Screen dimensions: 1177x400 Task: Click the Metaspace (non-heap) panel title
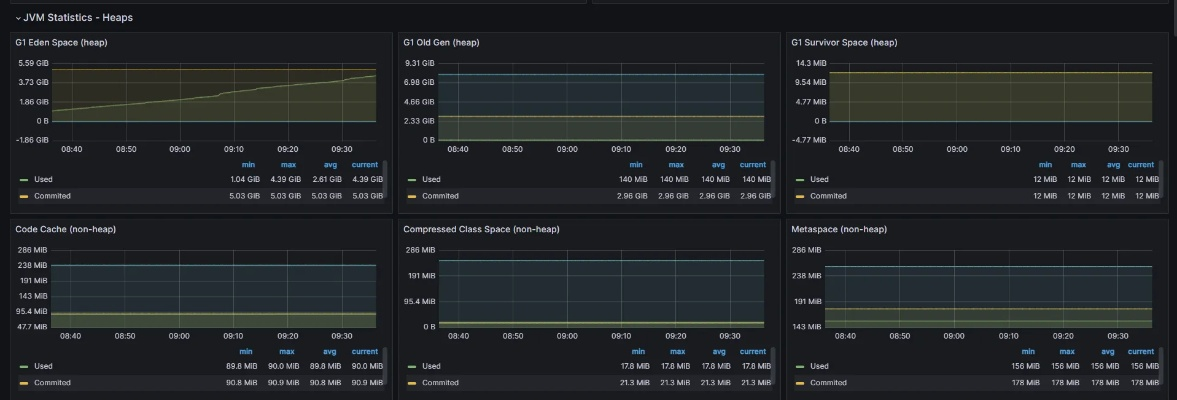(838, 230)
